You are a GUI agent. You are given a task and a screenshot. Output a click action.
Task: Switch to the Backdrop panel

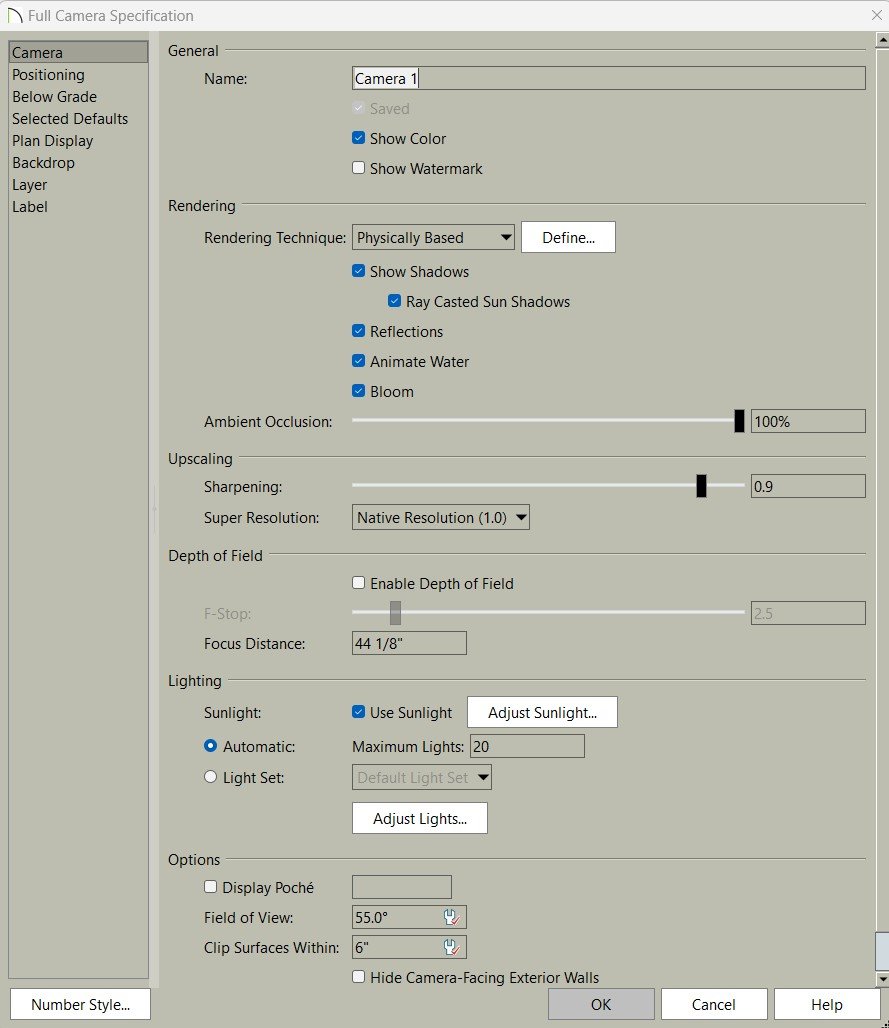pos(43,163)
